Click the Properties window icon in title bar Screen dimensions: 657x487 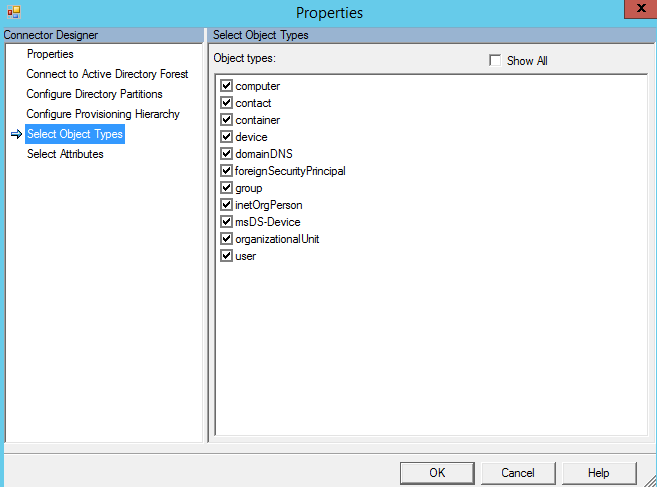coord(13,12)
